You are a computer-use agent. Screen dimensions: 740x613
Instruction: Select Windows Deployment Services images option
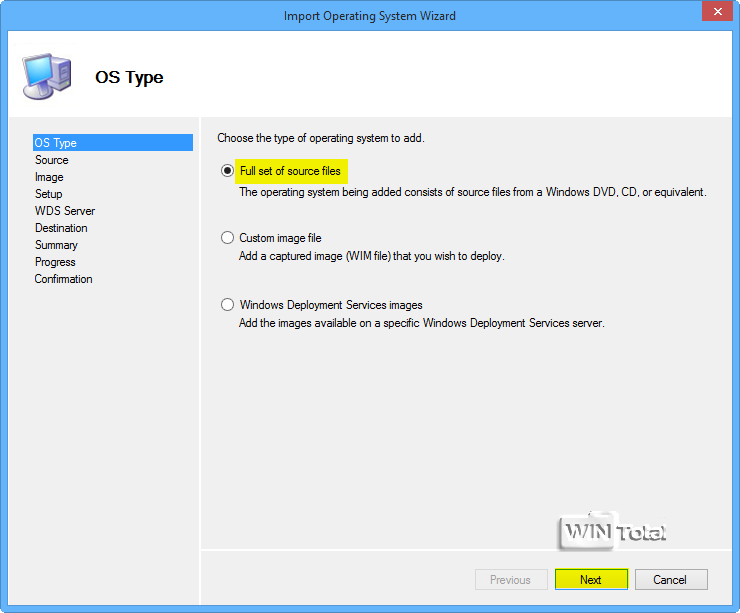pyautogui.click(x=228, y=305)
